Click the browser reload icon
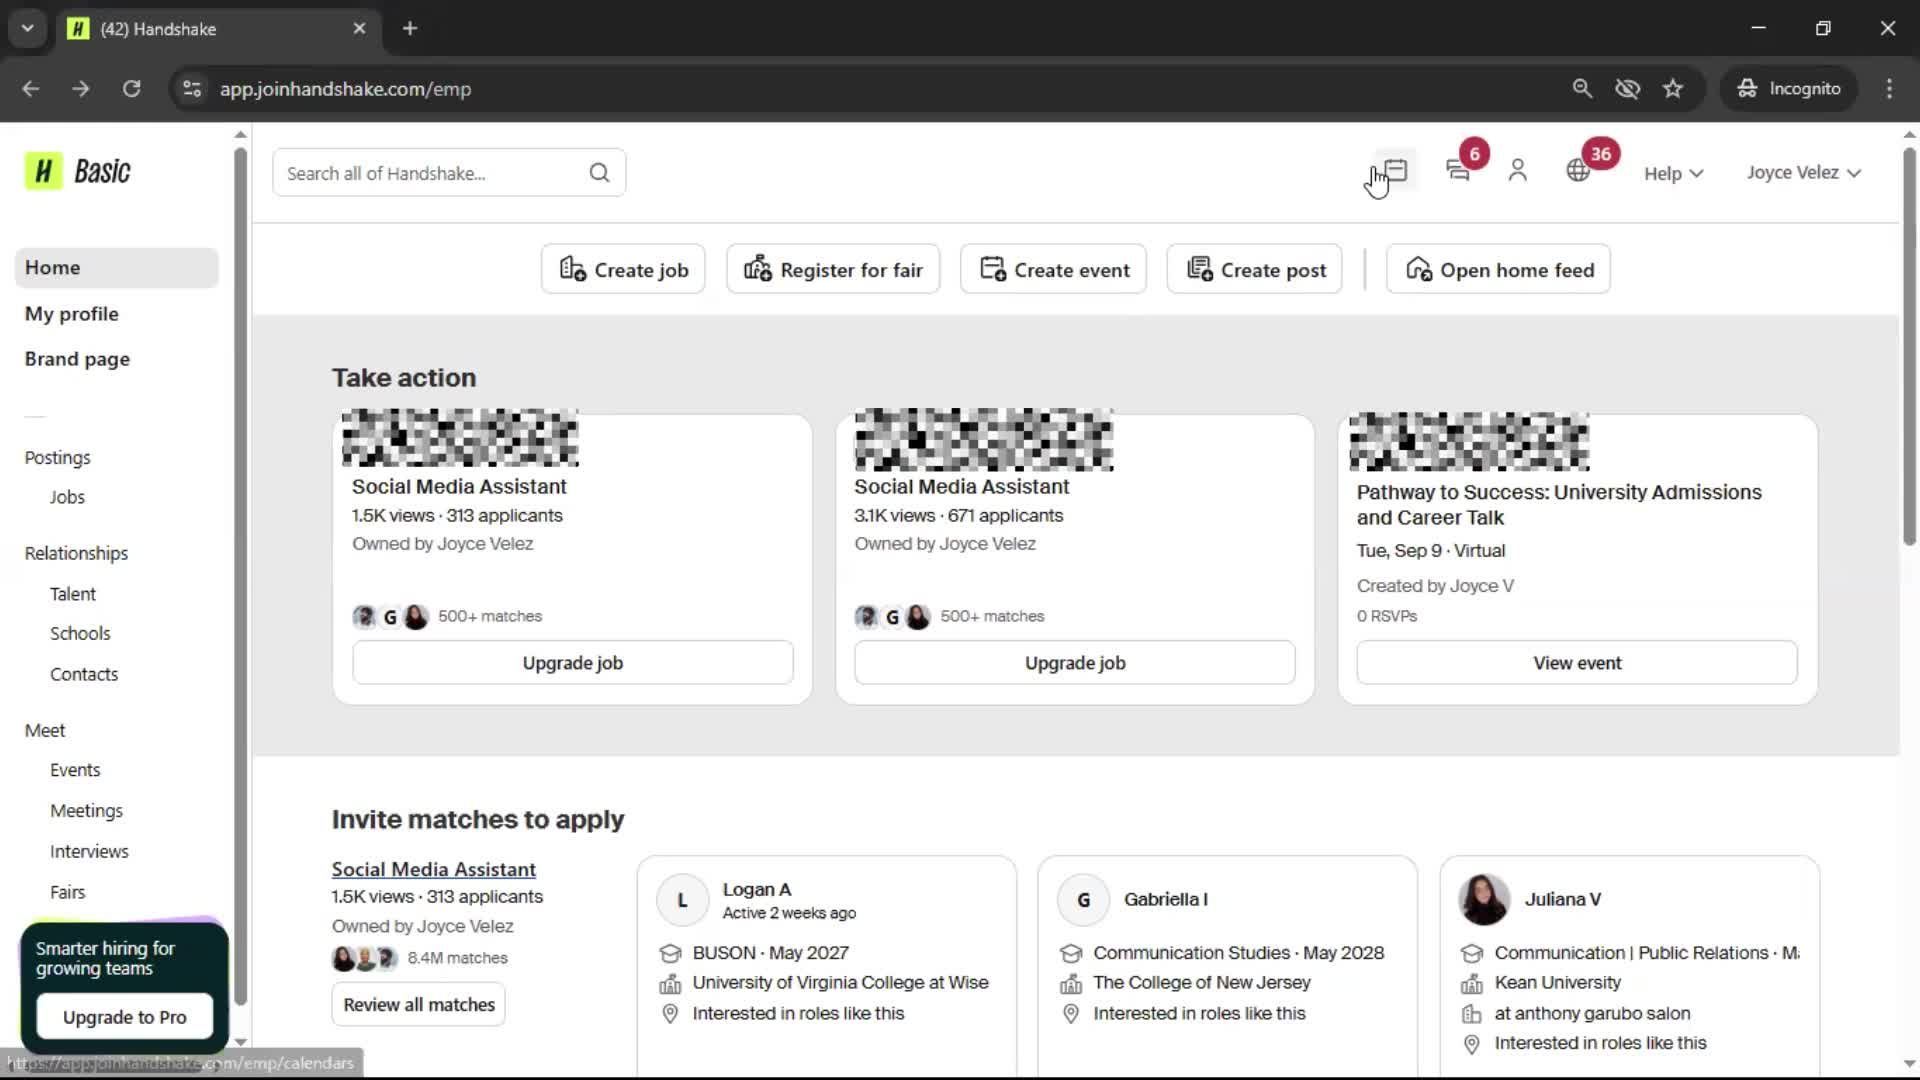Viewport: 1920px width, 1080px height. [131, 88]
